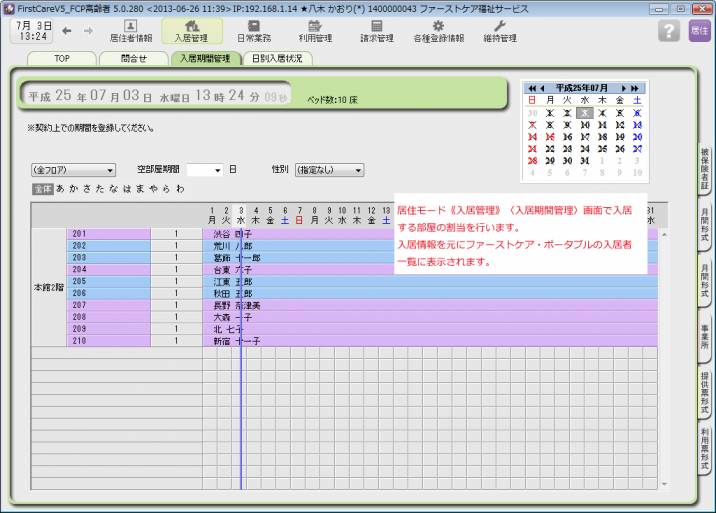Viewport: 716px width, 513px height.
Task: Click the purple 居住 mode button
Action: (x=699, y=31)
